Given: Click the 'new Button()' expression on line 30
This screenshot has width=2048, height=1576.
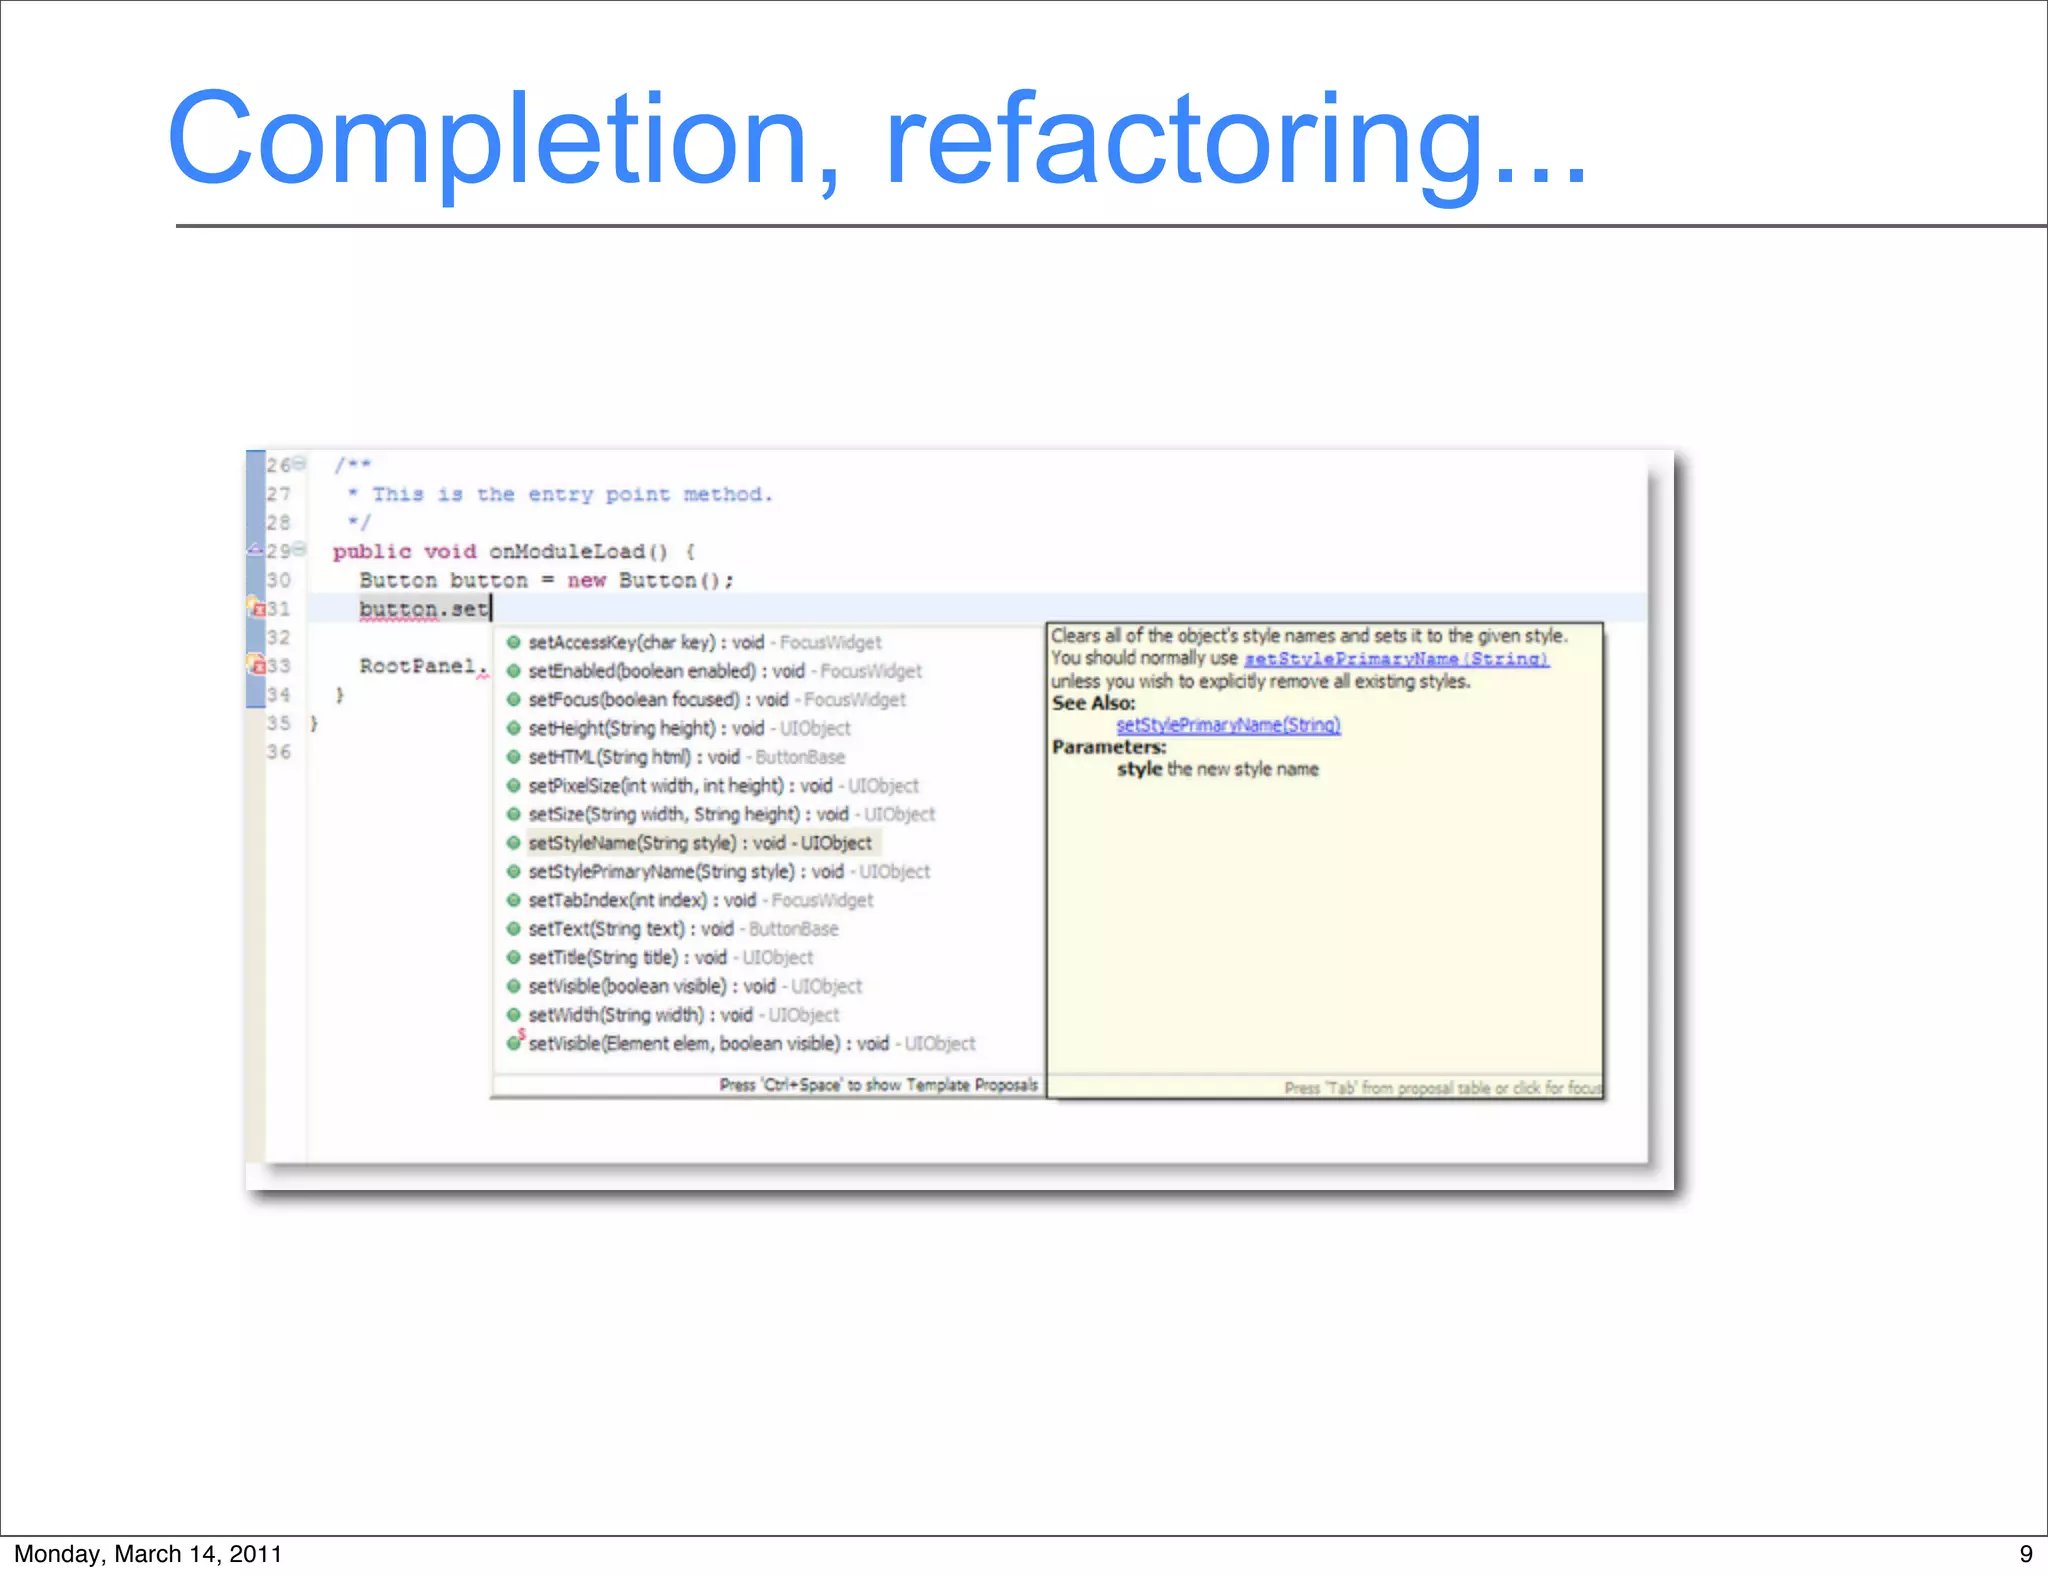Looking at the screenshot, I should coord(650,580).
